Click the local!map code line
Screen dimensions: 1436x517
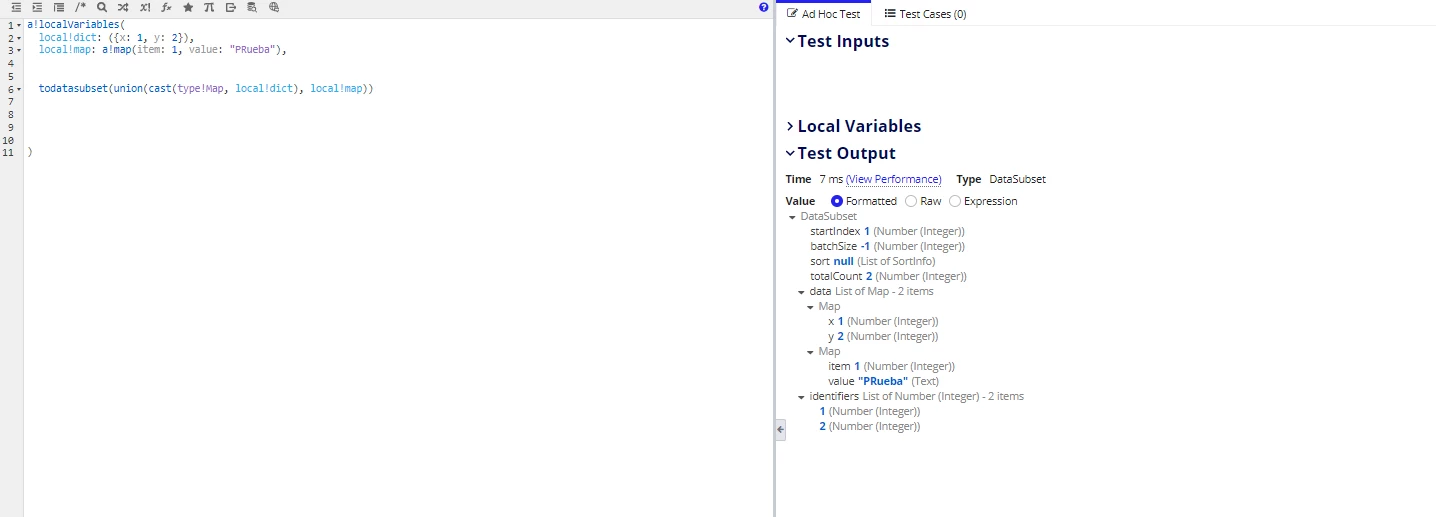[x=163, y=50]
